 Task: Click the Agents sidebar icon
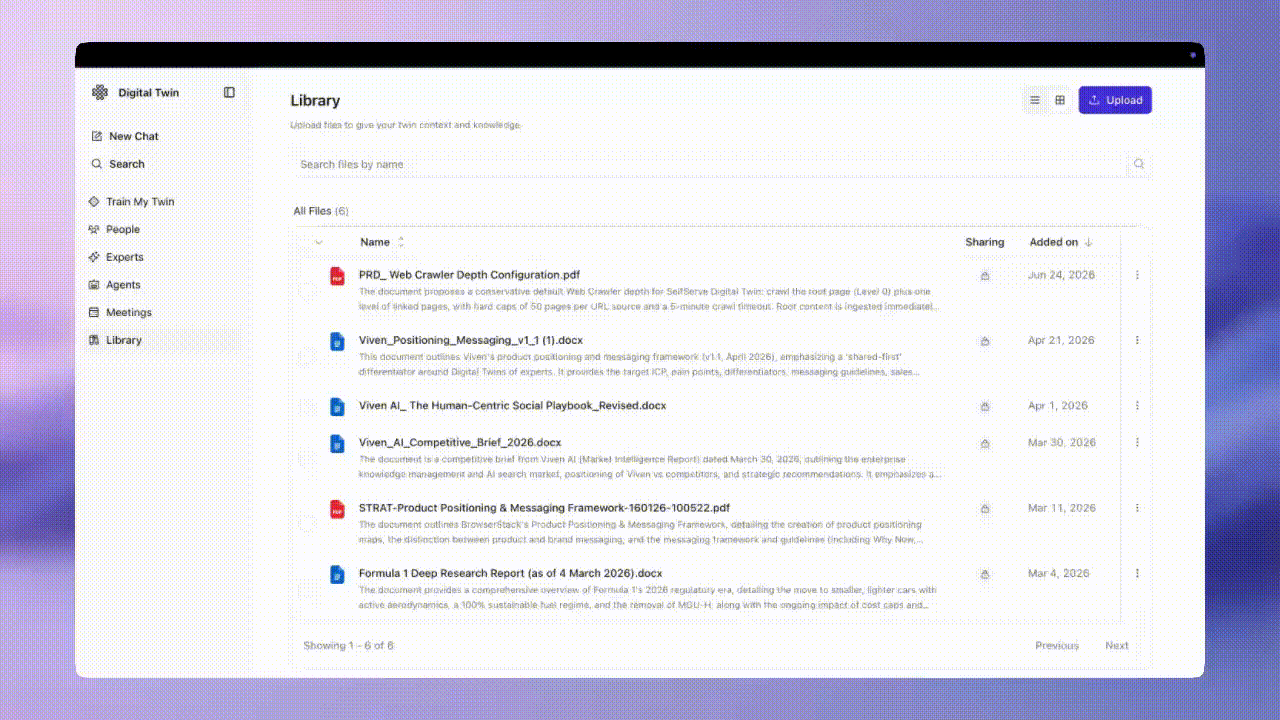click(x=94, y=284)
